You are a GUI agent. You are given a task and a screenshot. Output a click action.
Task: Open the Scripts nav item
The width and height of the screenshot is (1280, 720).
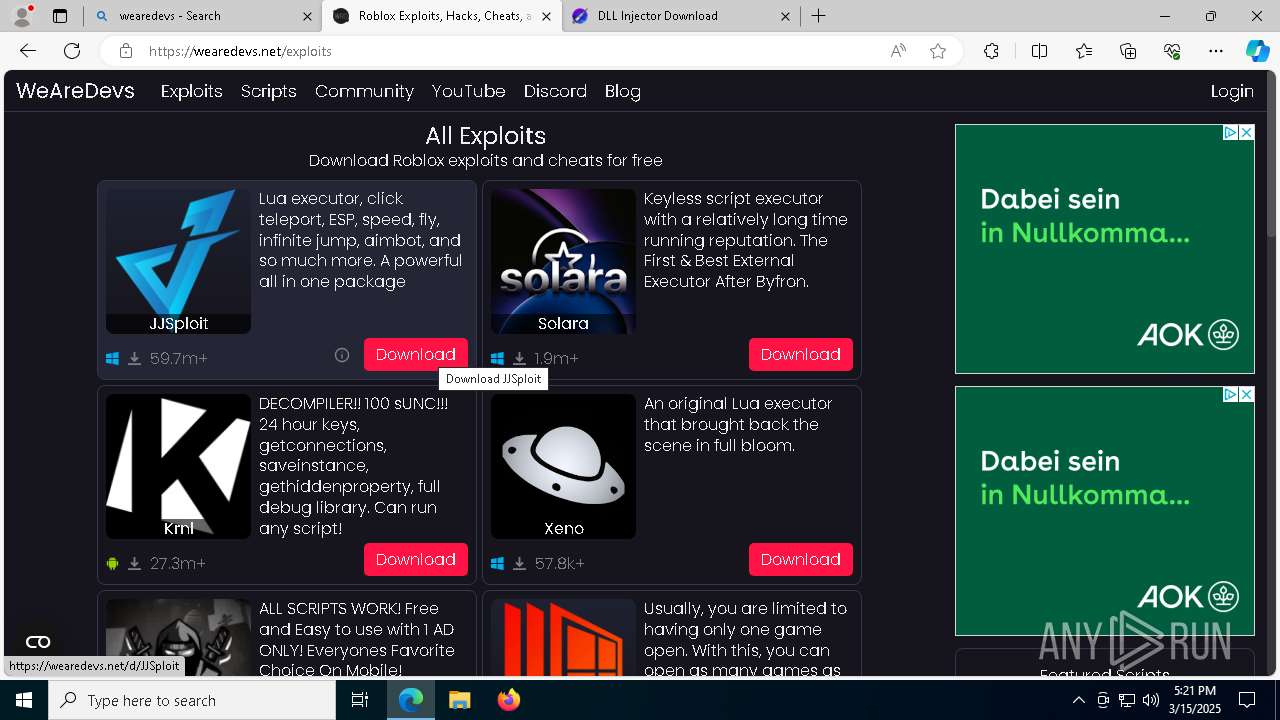pos(268,91)
